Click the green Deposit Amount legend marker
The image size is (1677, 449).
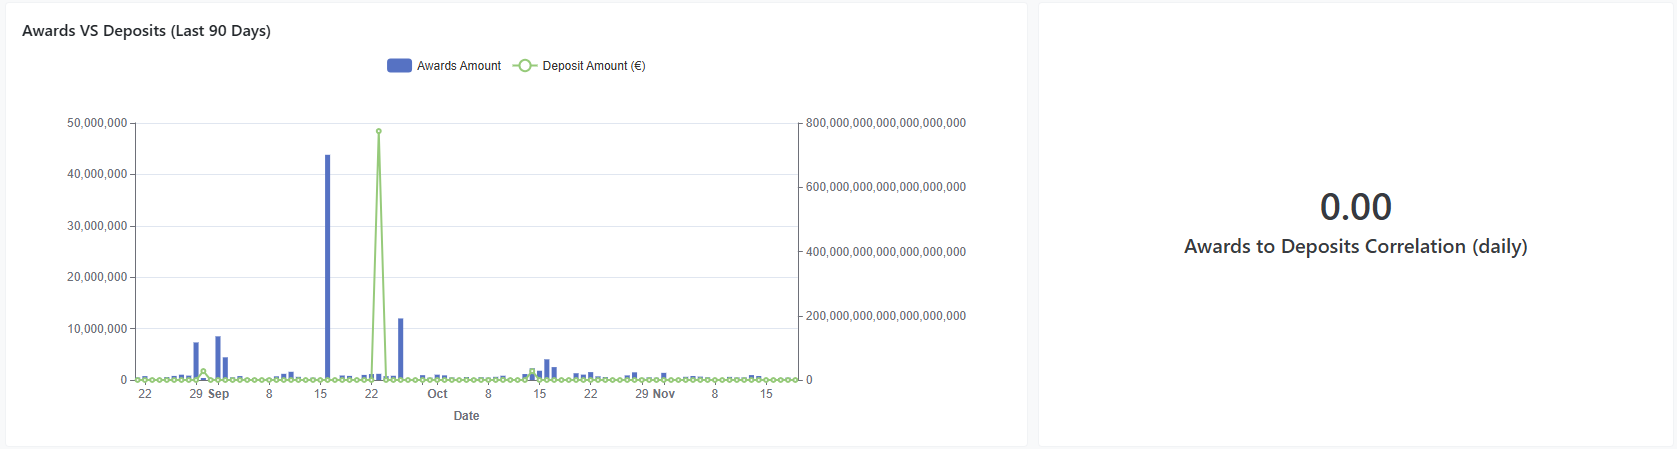[525, 66]
